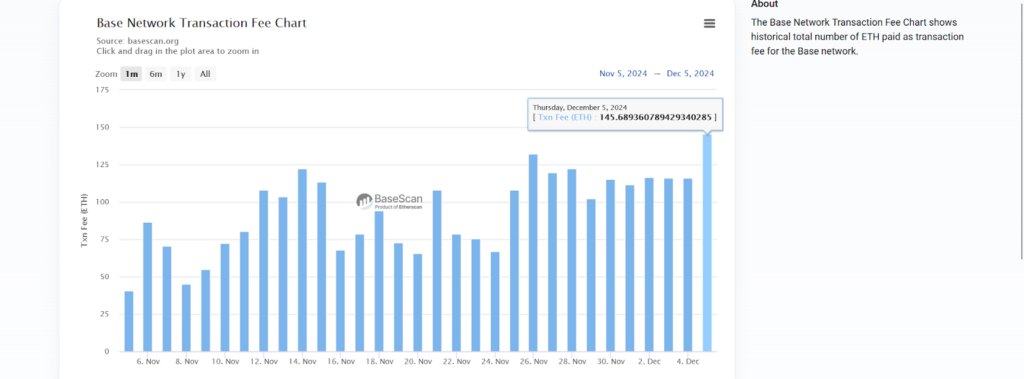Click the Zoom label text
Viewport: 1024px width, 379px height.
click(x=106, y=74)
